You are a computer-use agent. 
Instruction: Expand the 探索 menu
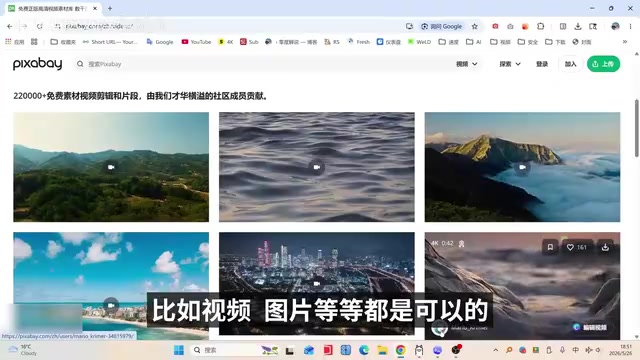click(x=510, y=64)
